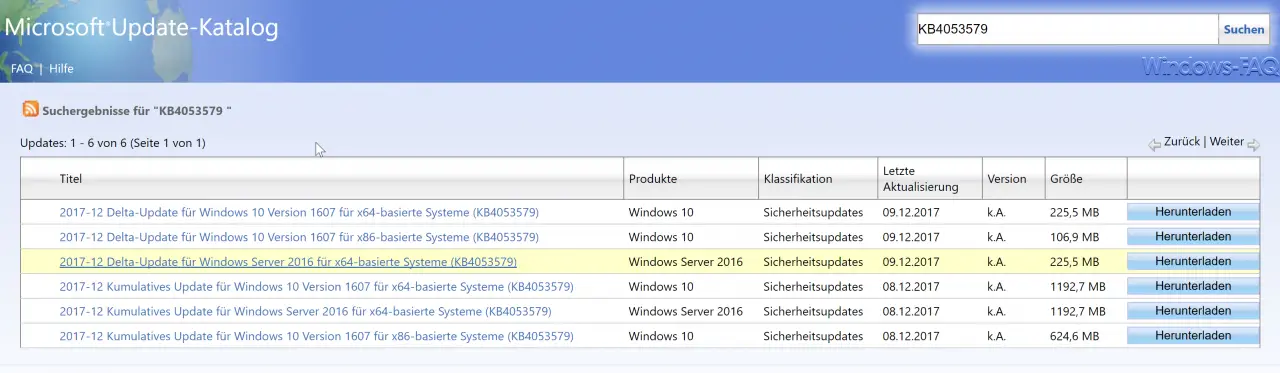Viewport: 1280px width, 373px height.
Task: Click the Zurück pagination link
Action: click(x=1182, y=142)
